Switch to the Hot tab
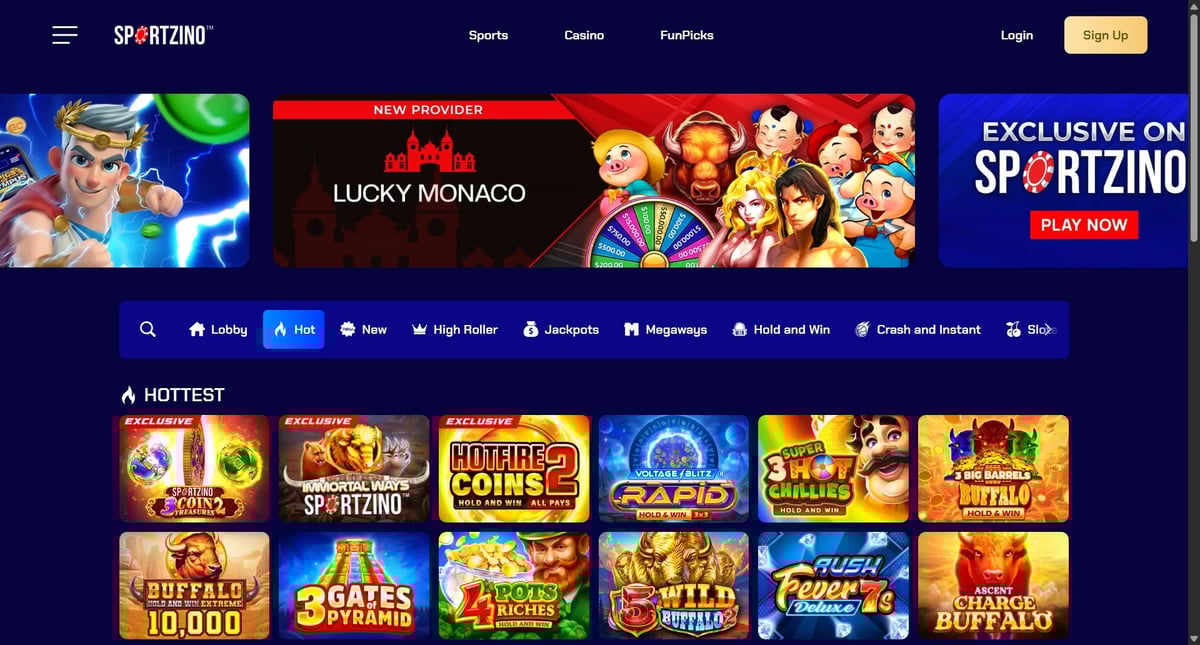The image size is (1200, 645). tap(294, 329)
